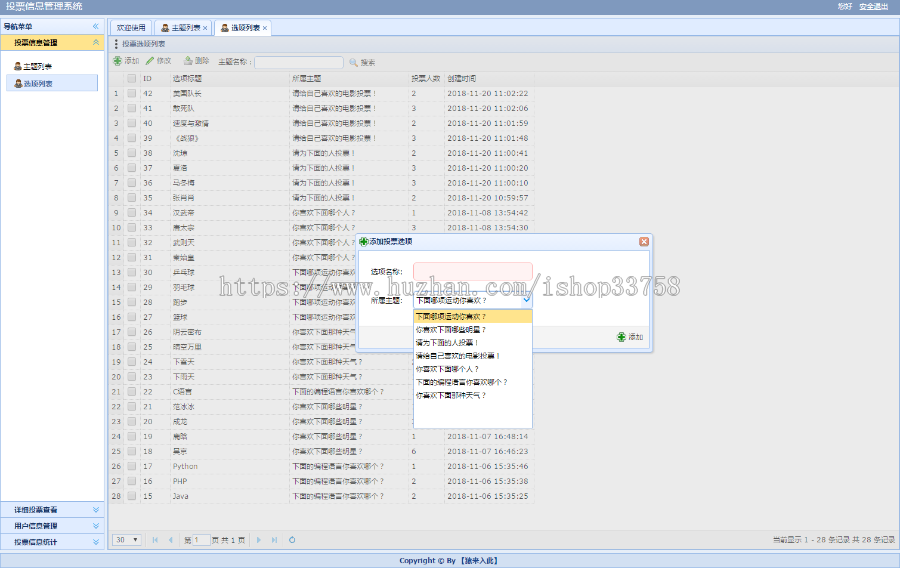
Task: Click the 投票选项列表 panel title
Action: (143, 44)
